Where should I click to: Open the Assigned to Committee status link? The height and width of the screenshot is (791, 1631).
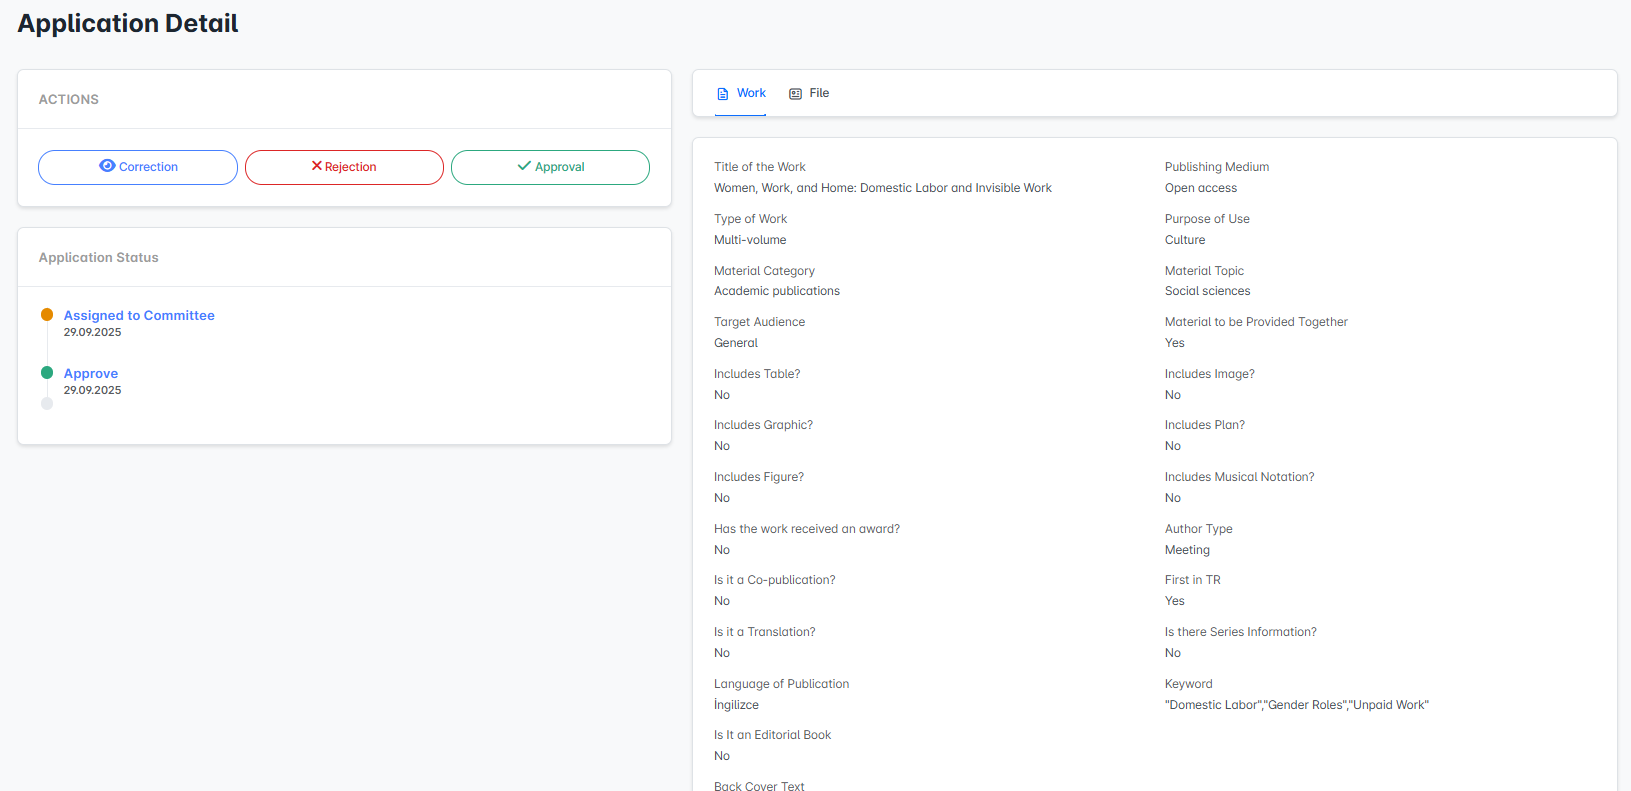[139, 315]
